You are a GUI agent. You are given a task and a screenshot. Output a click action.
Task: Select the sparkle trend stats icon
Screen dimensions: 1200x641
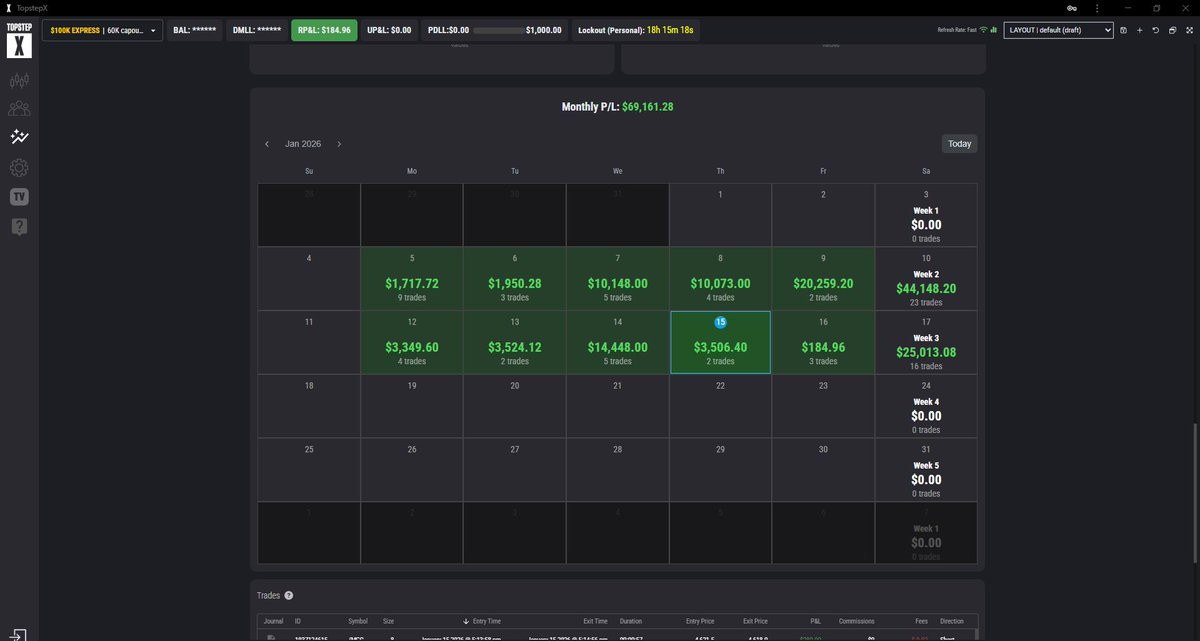pos(18,138)
